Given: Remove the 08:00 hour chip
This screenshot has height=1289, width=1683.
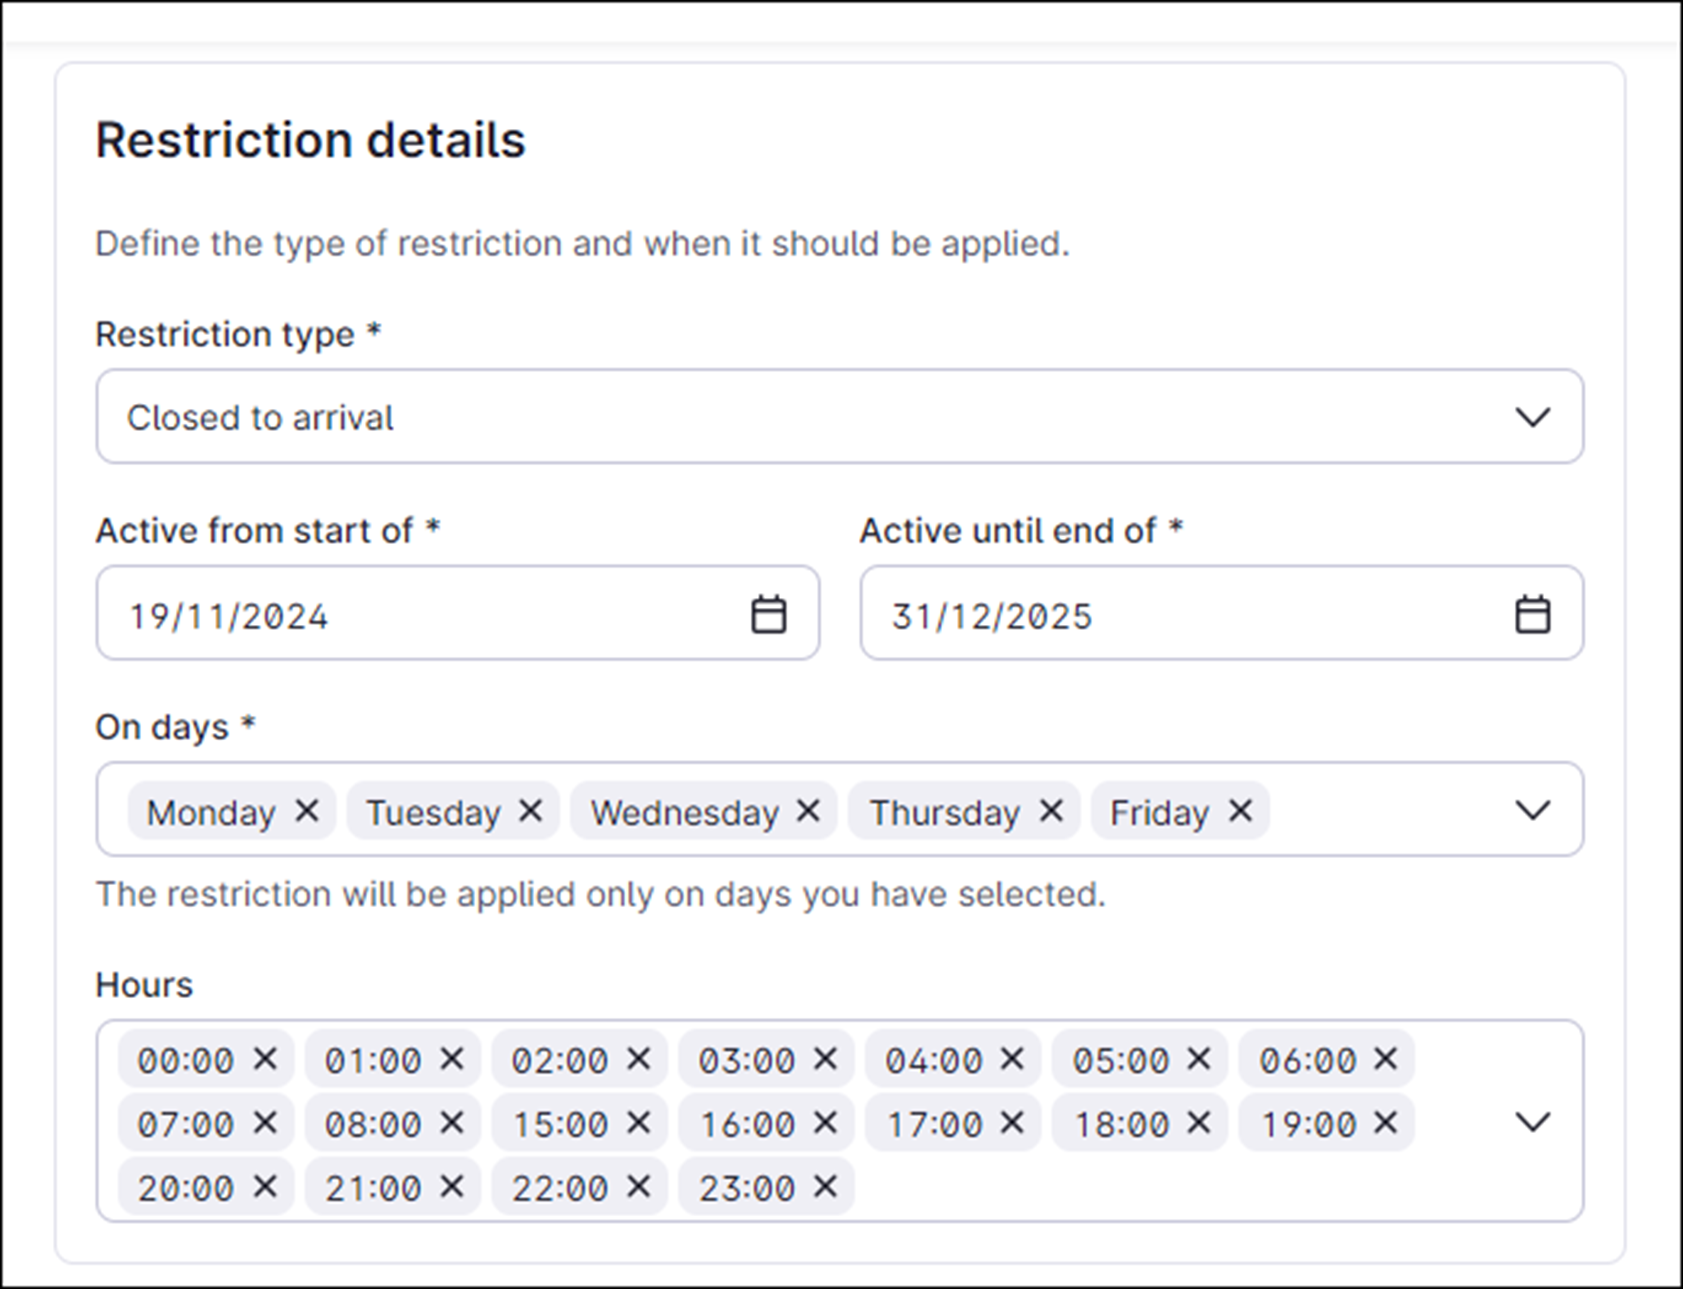Looking at the screenshot, I should [452, 1122].
